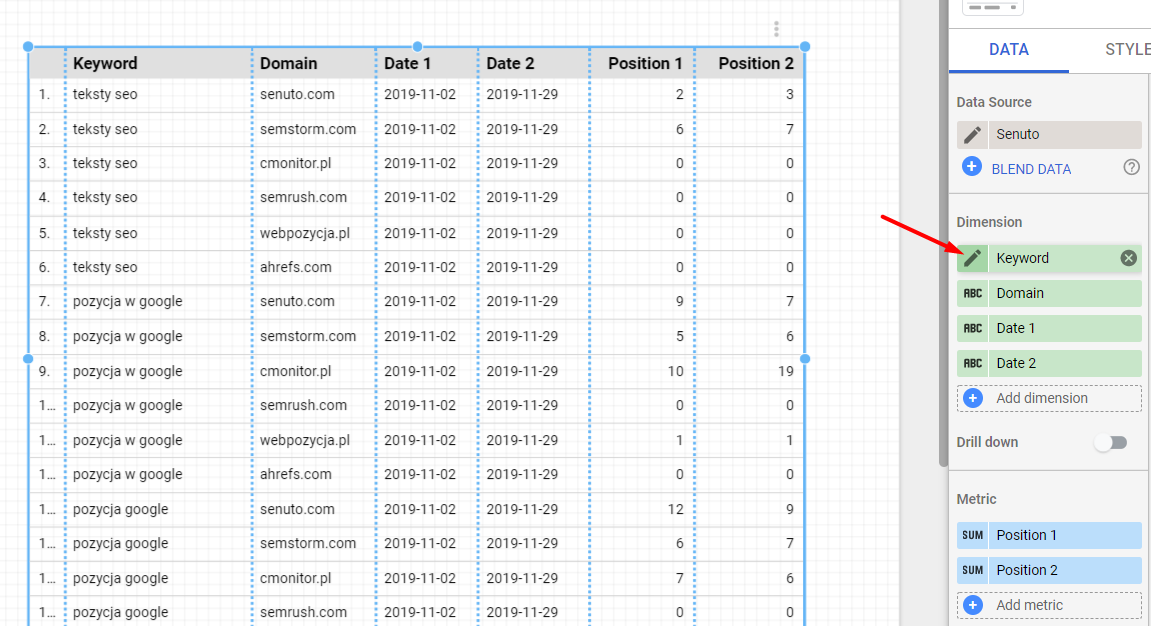Click ahrefs.com cell in row 6
Image resolution: width=1151 pixels, height=626 pixels.
pyautogui.click(x=295, y=267)
